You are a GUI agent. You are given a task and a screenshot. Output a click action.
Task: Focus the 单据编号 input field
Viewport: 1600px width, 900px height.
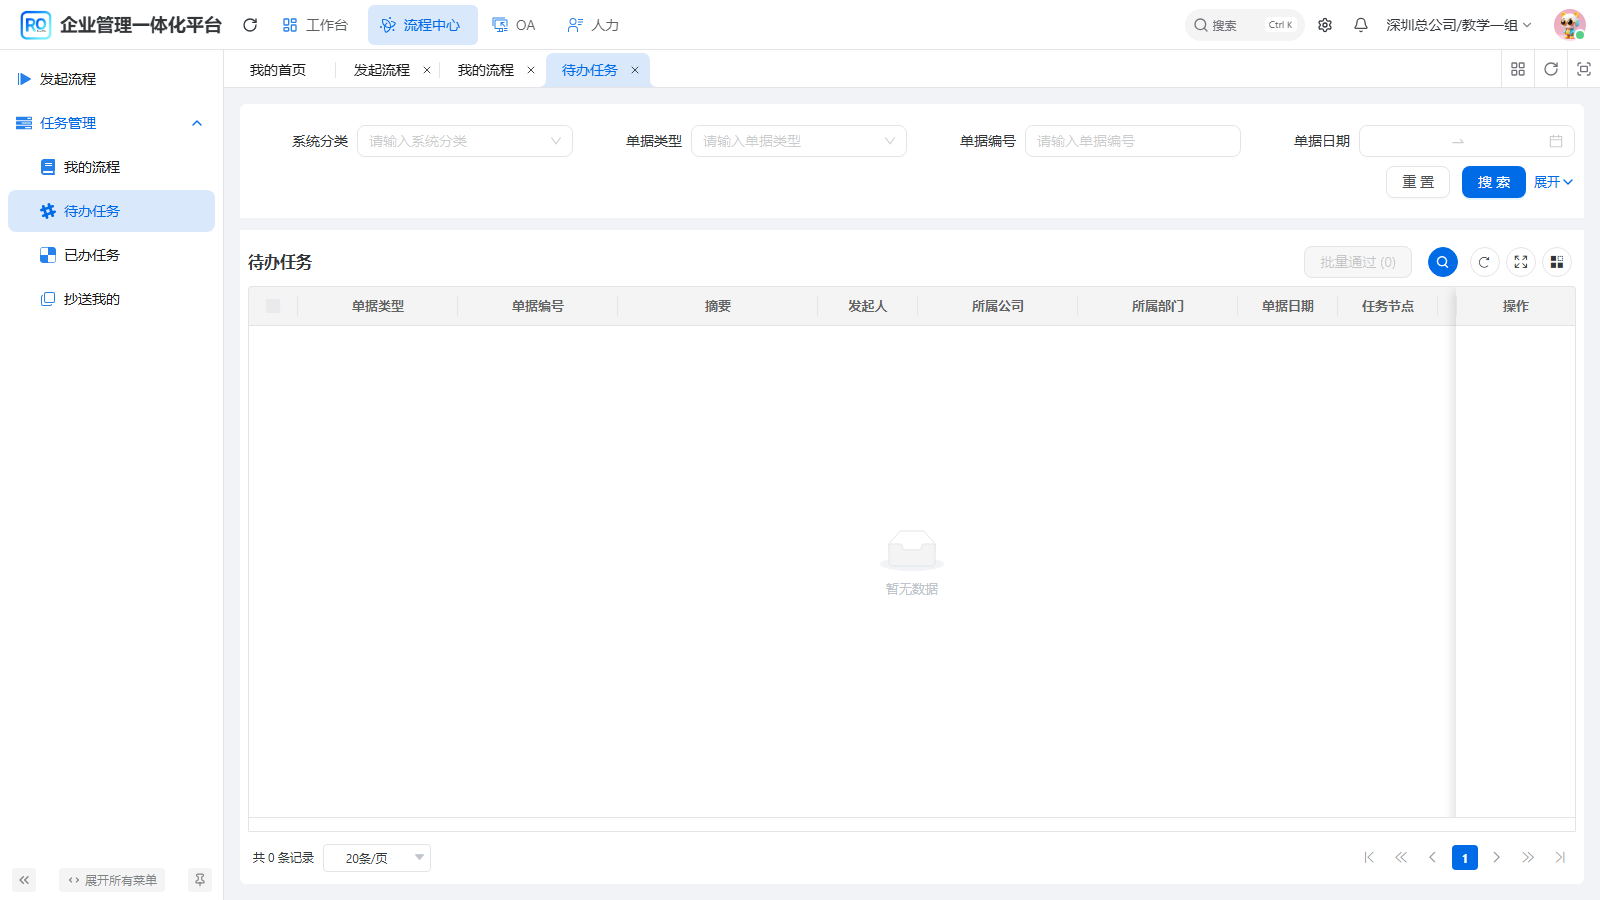1133,141
